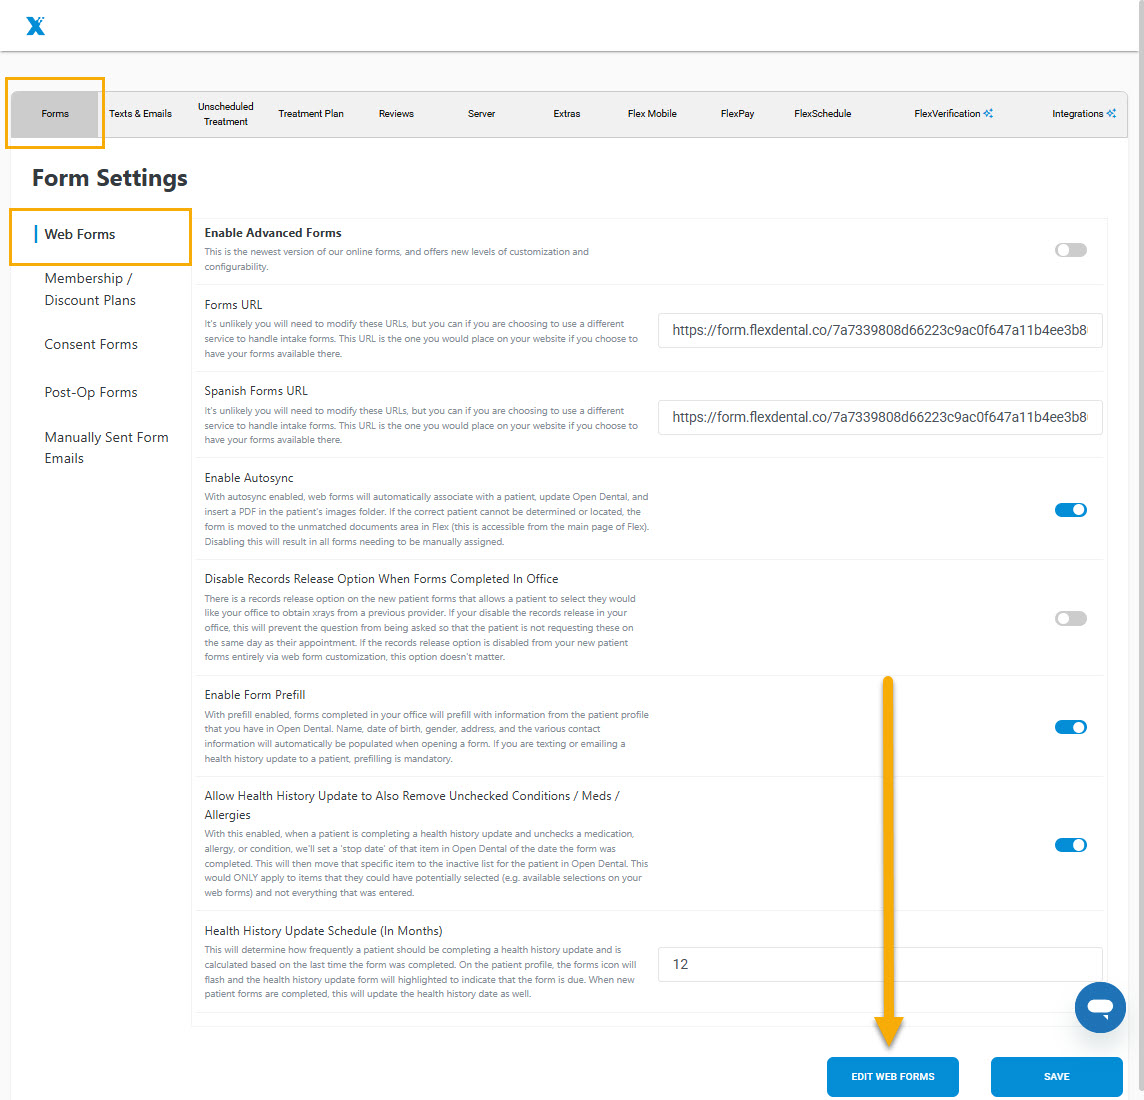Click the Spanish Forms URL label
The height and width of the screenshot is (1100, 1144).
pyautogui.click(x=256, y=391)
